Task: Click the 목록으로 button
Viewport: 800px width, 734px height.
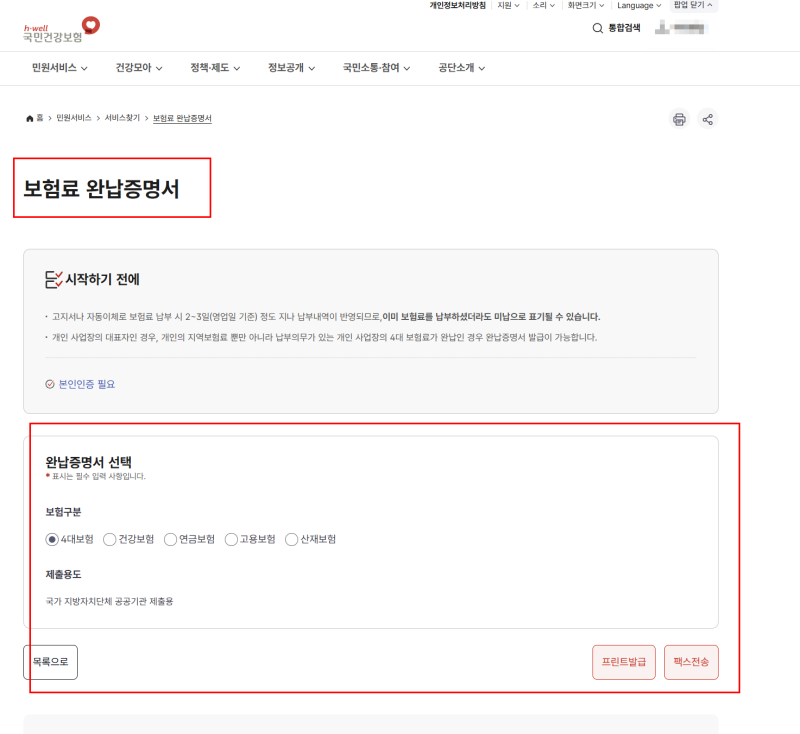Action: click(51, 662)
